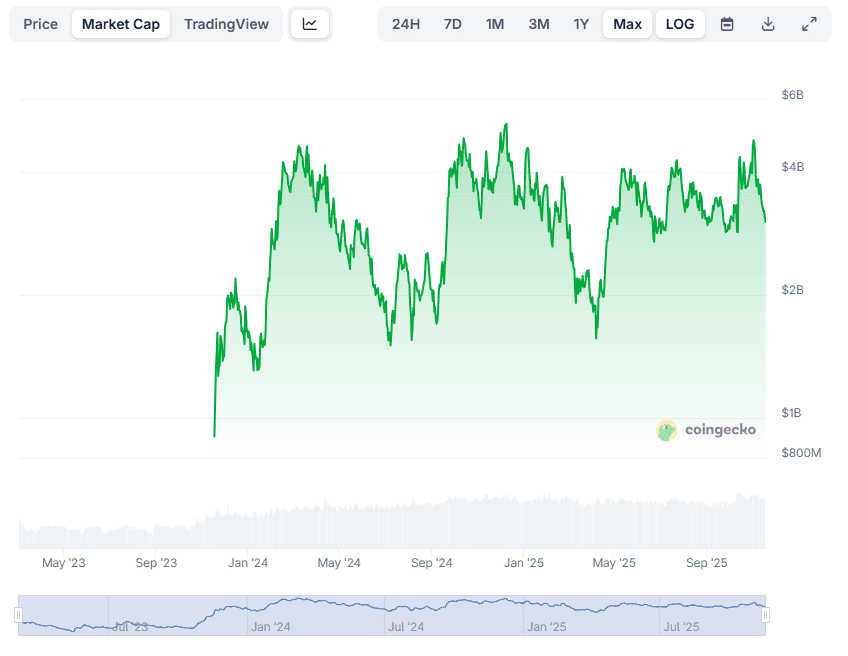Set time range to 24H
Image resolution: width=848 pixels, height=656 pixels.
406,24
